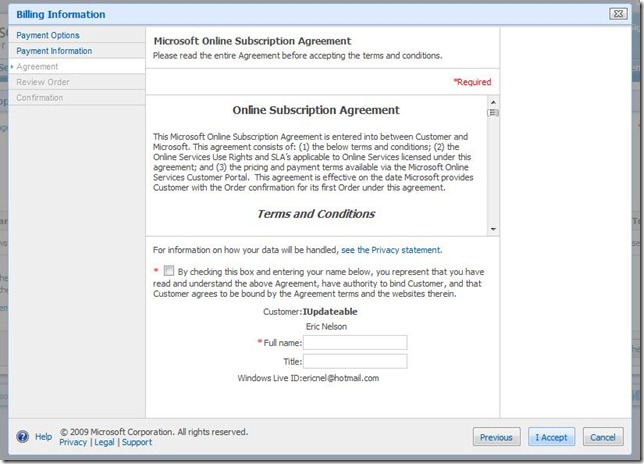Click the blue Help question mark icon
644x464 pixels.
23,436
